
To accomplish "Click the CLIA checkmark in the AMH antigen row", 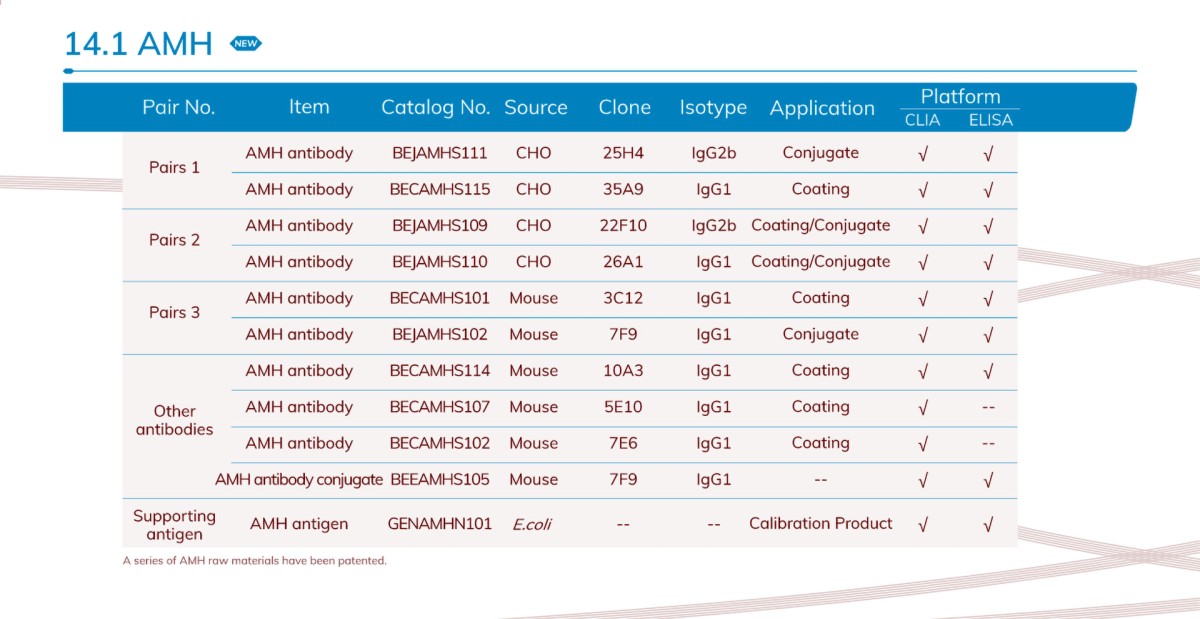I will click(x=923, y=524).
